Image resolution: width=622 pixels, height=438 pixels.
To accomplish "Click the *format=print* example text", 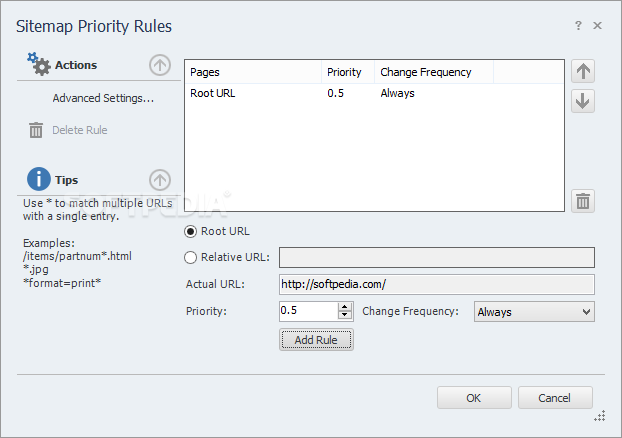I will click(62, 283).
